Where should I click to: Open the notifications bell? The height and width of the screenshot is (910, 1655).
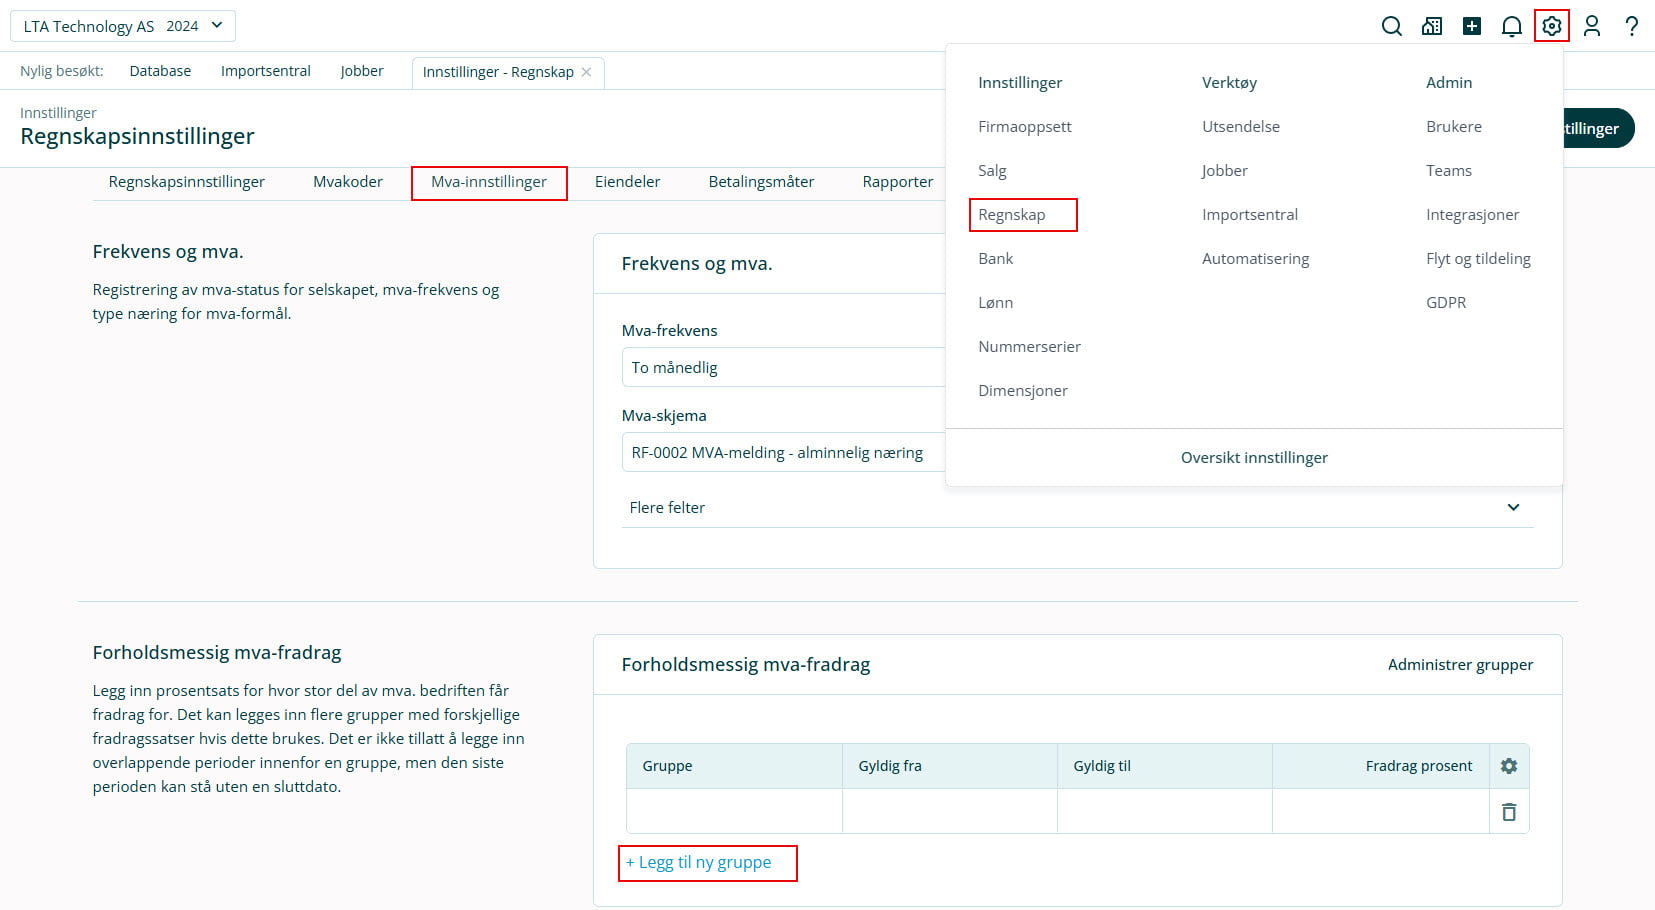click(1511, 26)
